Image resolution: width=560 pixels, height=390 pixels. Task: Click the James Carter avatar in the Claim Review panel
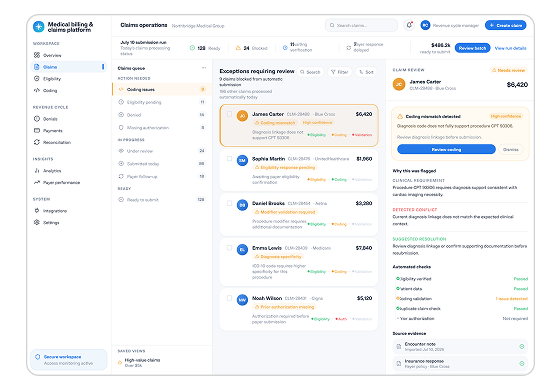coord(399,84)
